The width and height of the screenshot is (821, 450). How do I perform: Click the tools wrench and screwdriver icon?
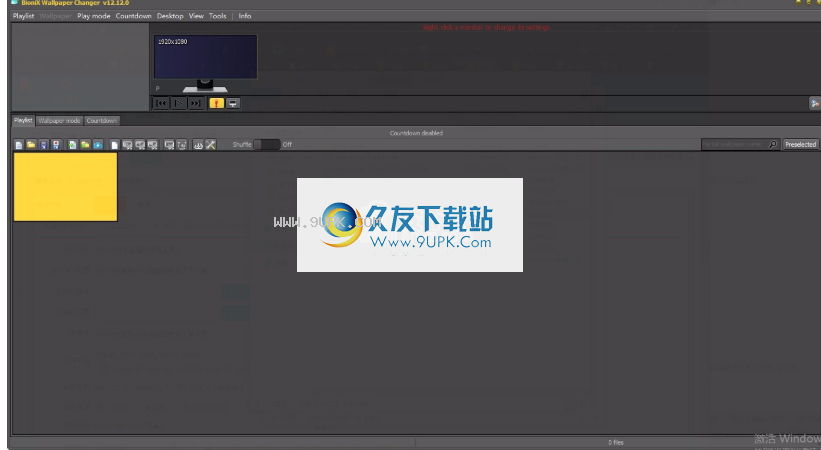(210, 145)
